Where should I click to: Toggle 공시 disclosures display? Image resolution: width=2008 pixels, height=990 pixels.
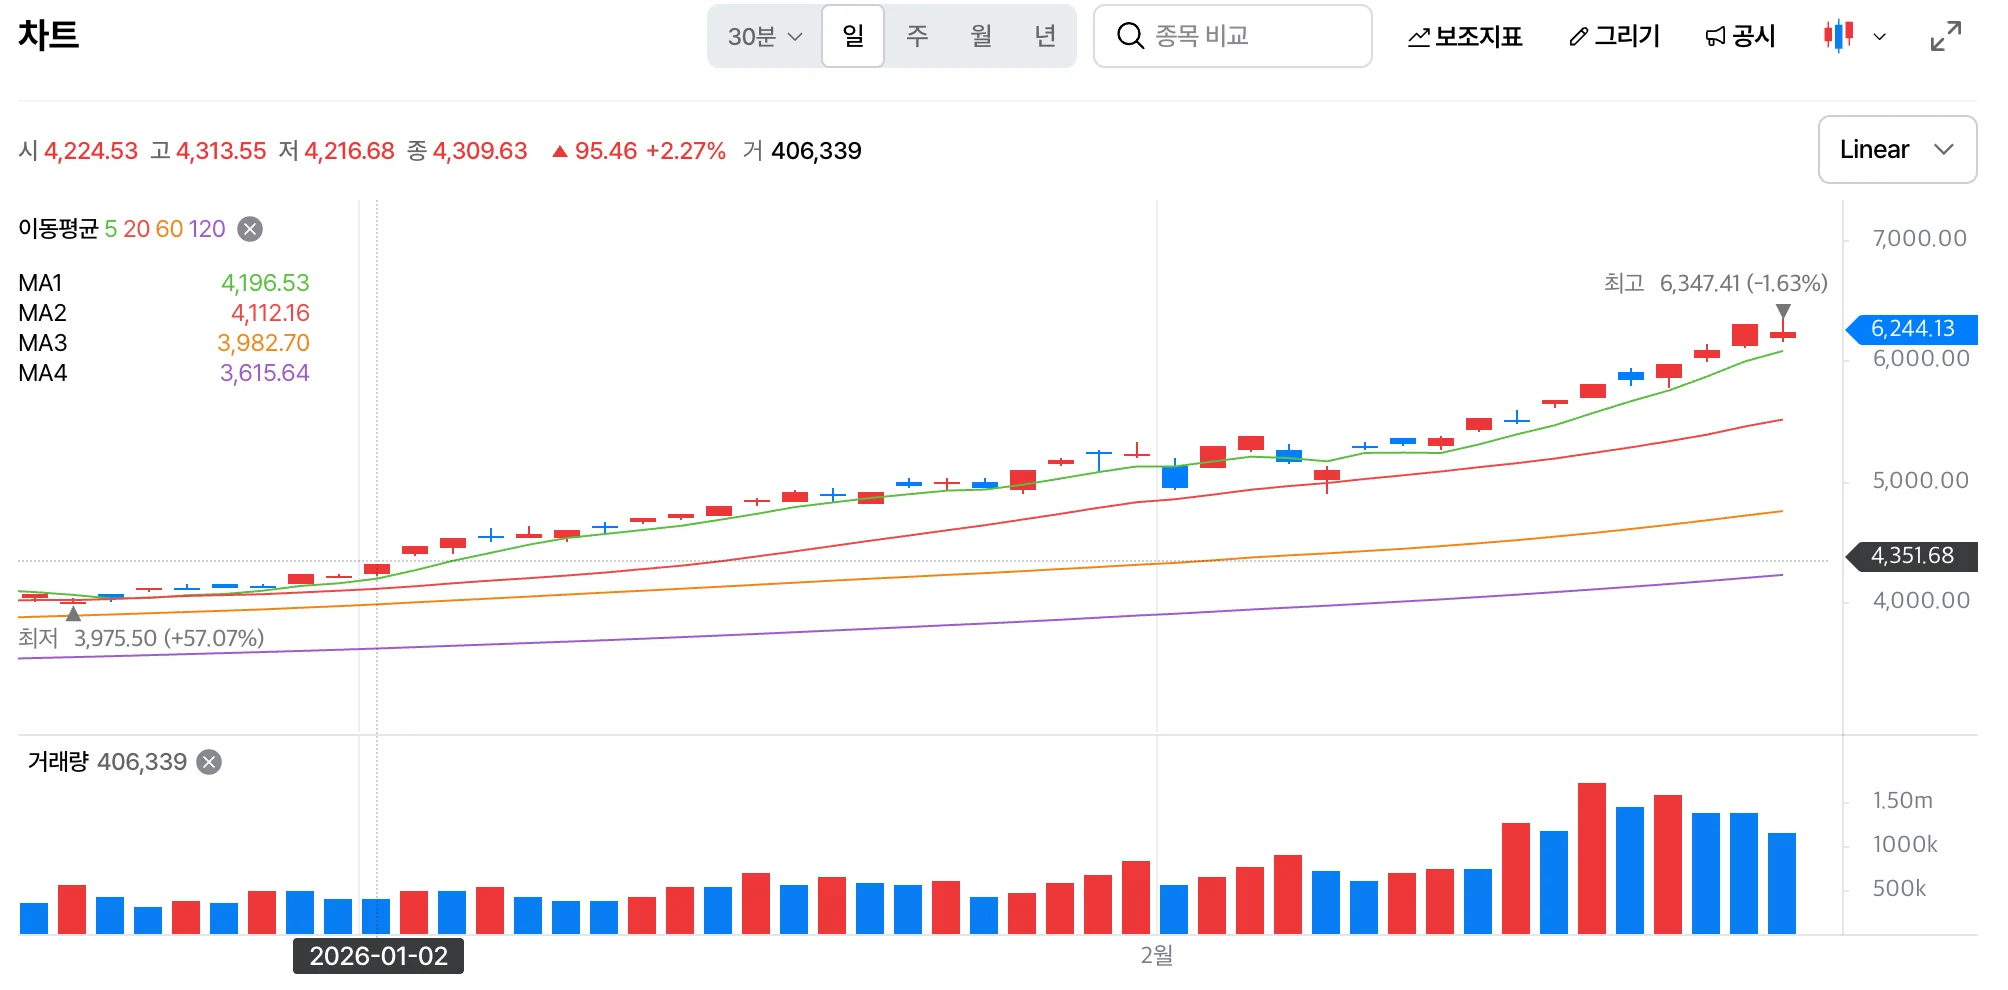pyautogui.click(x=1740, y=37)
